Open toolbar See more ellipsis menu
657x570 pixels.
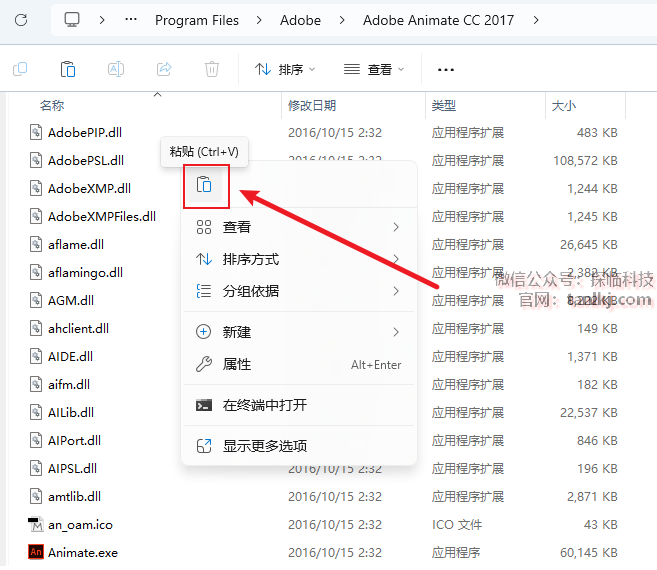[445, 70]
